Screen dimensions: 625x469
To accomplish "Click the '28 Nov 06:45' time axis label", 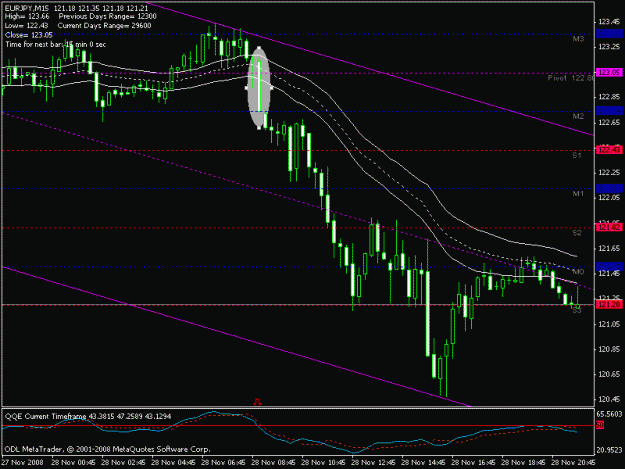I will click(x=223, y=463).
